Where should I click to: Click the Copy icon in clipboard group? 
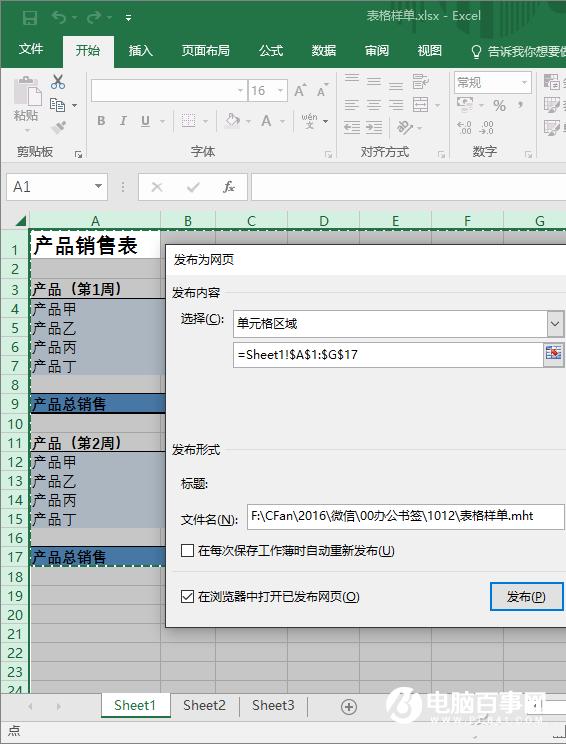(x=57, y=105)
